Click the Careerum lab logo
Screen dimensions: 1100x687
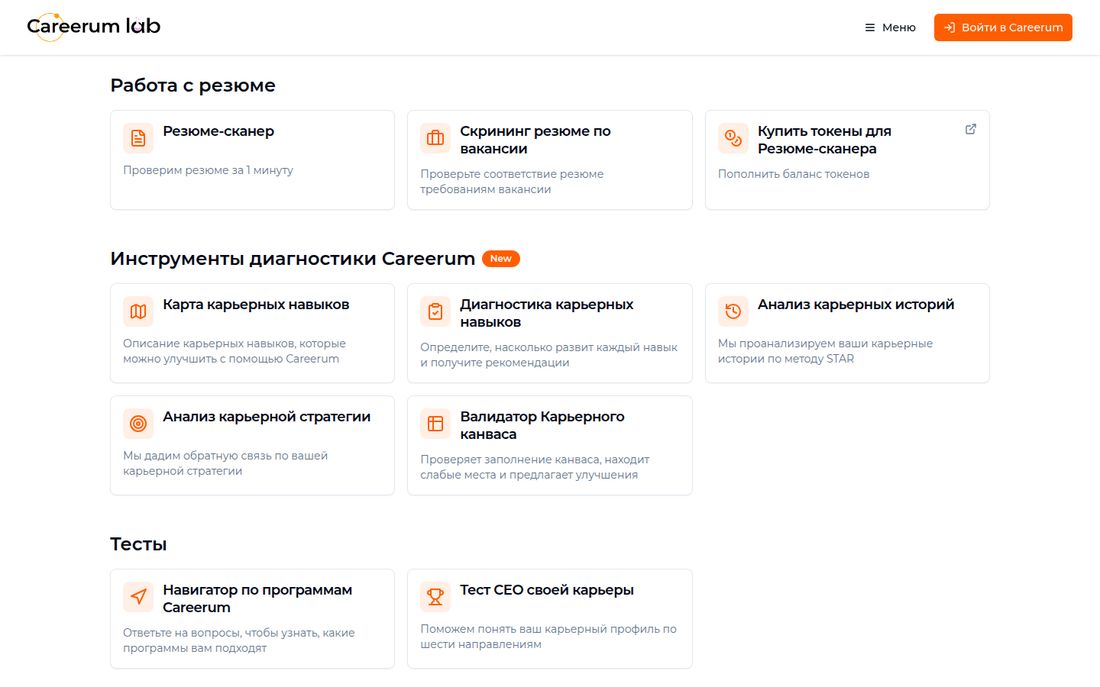coord(93,27)
